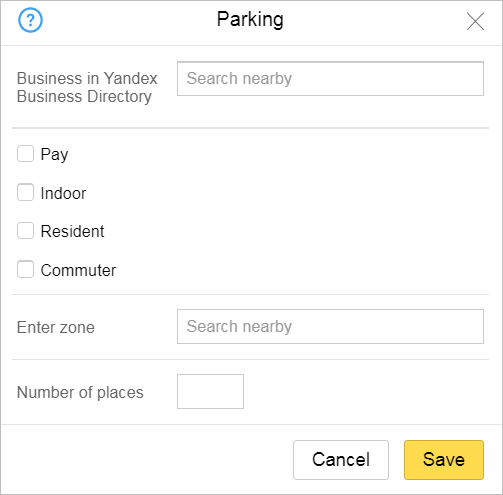This screenshot has height=495, width=503.
Task: Click the Parking dialog title
Action: coord(250,19)
